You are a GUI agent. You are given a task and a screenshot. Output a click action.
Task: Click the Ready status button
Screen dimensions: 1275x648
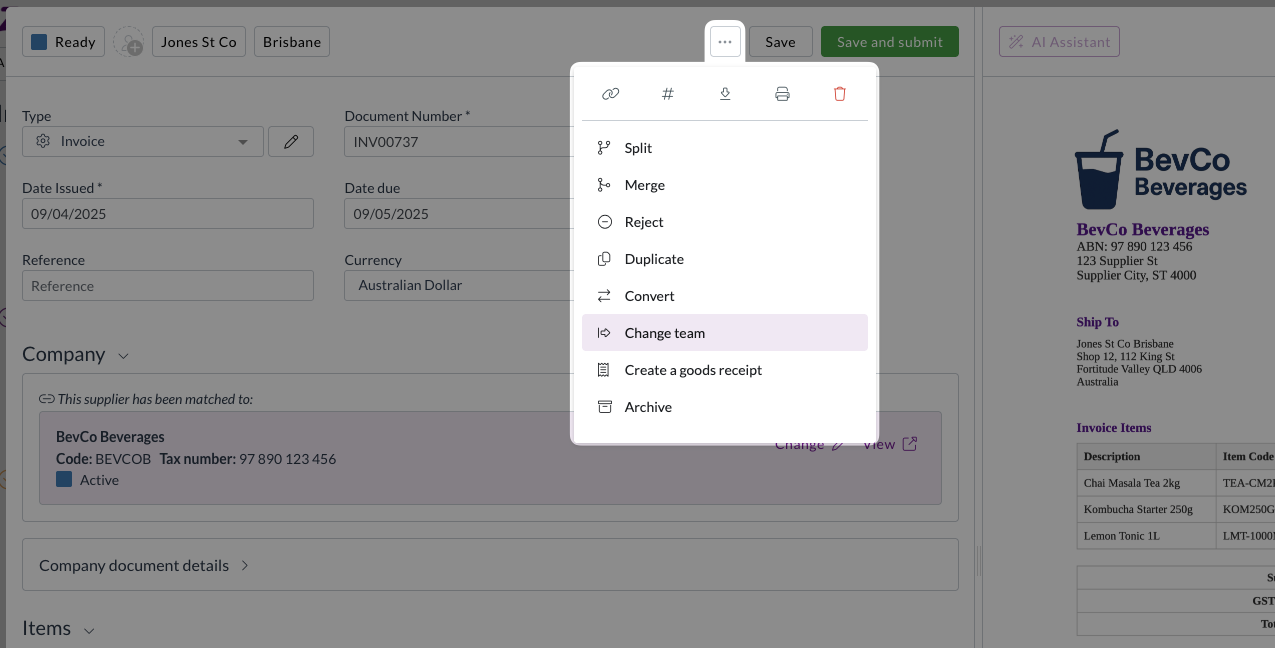click(63, 42)
